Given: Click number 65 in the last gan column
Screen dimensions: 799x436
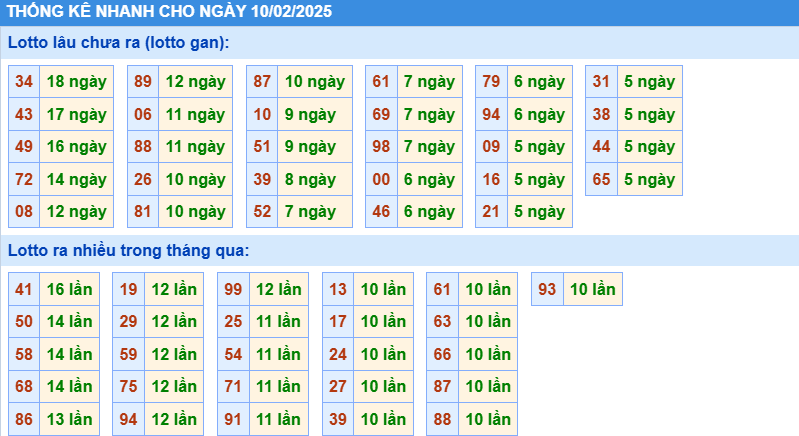Looking at the screenshot, I should [x=601, y=179].
